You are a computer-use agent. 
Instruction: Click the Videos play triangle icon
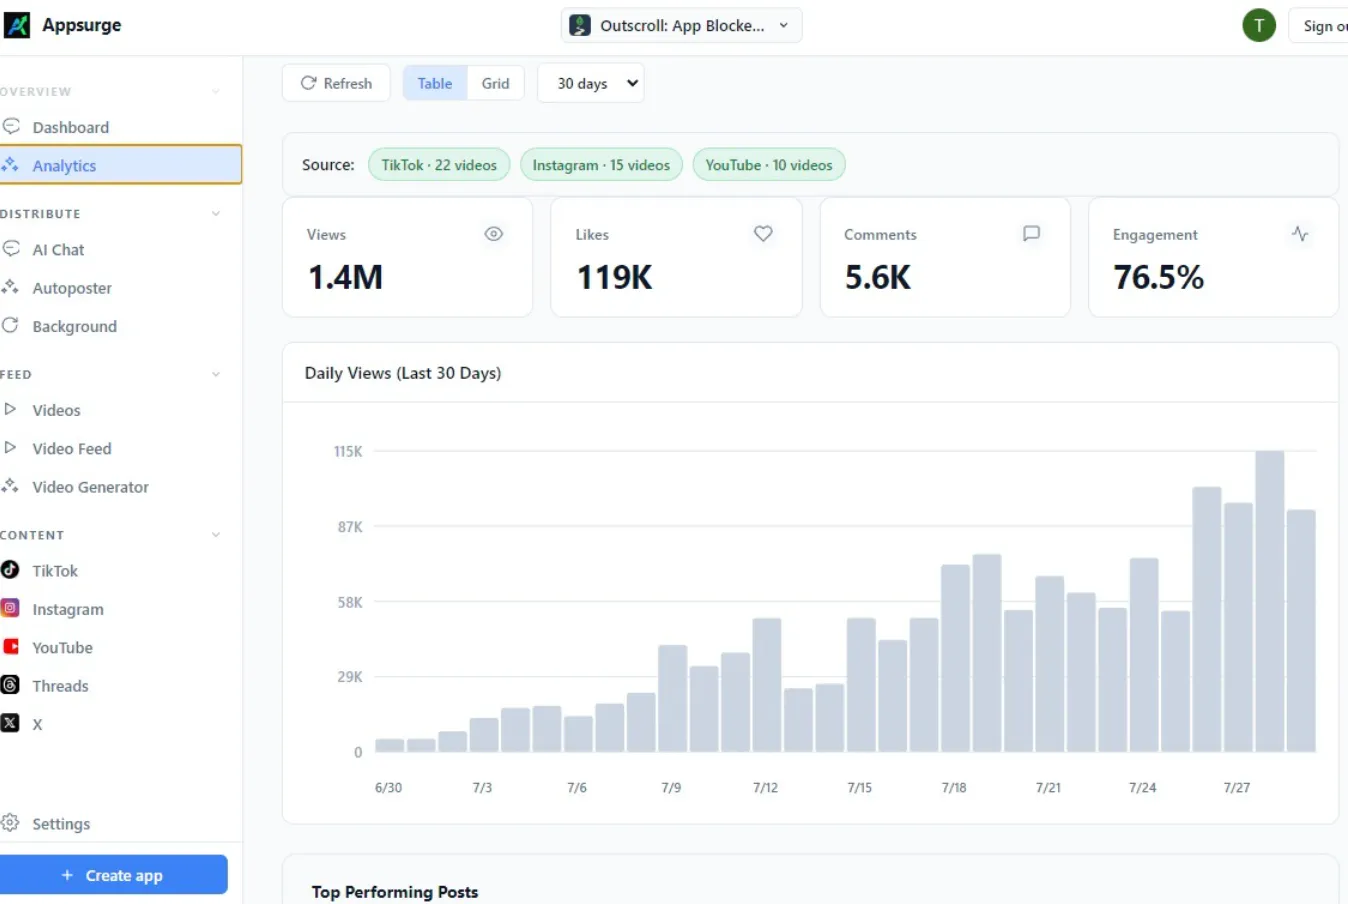[10, 409]
